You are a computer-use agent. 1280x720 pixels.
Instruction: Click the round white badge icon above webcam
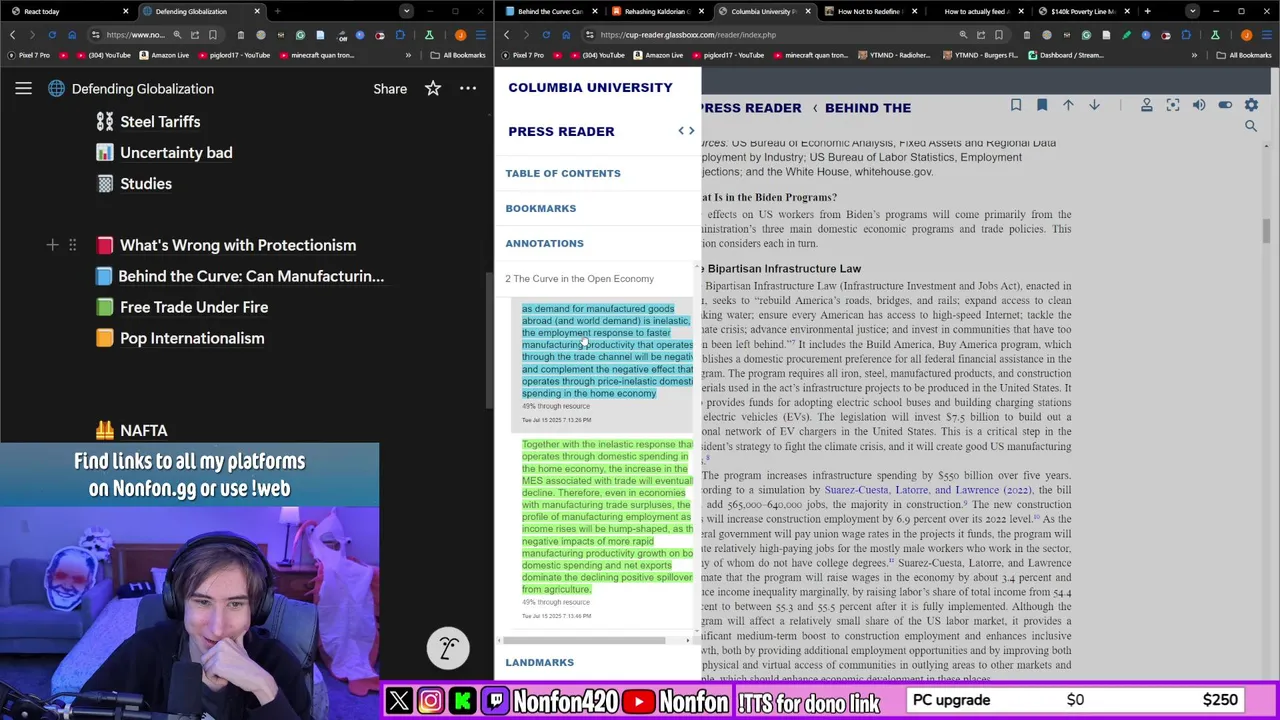point(448,648)
